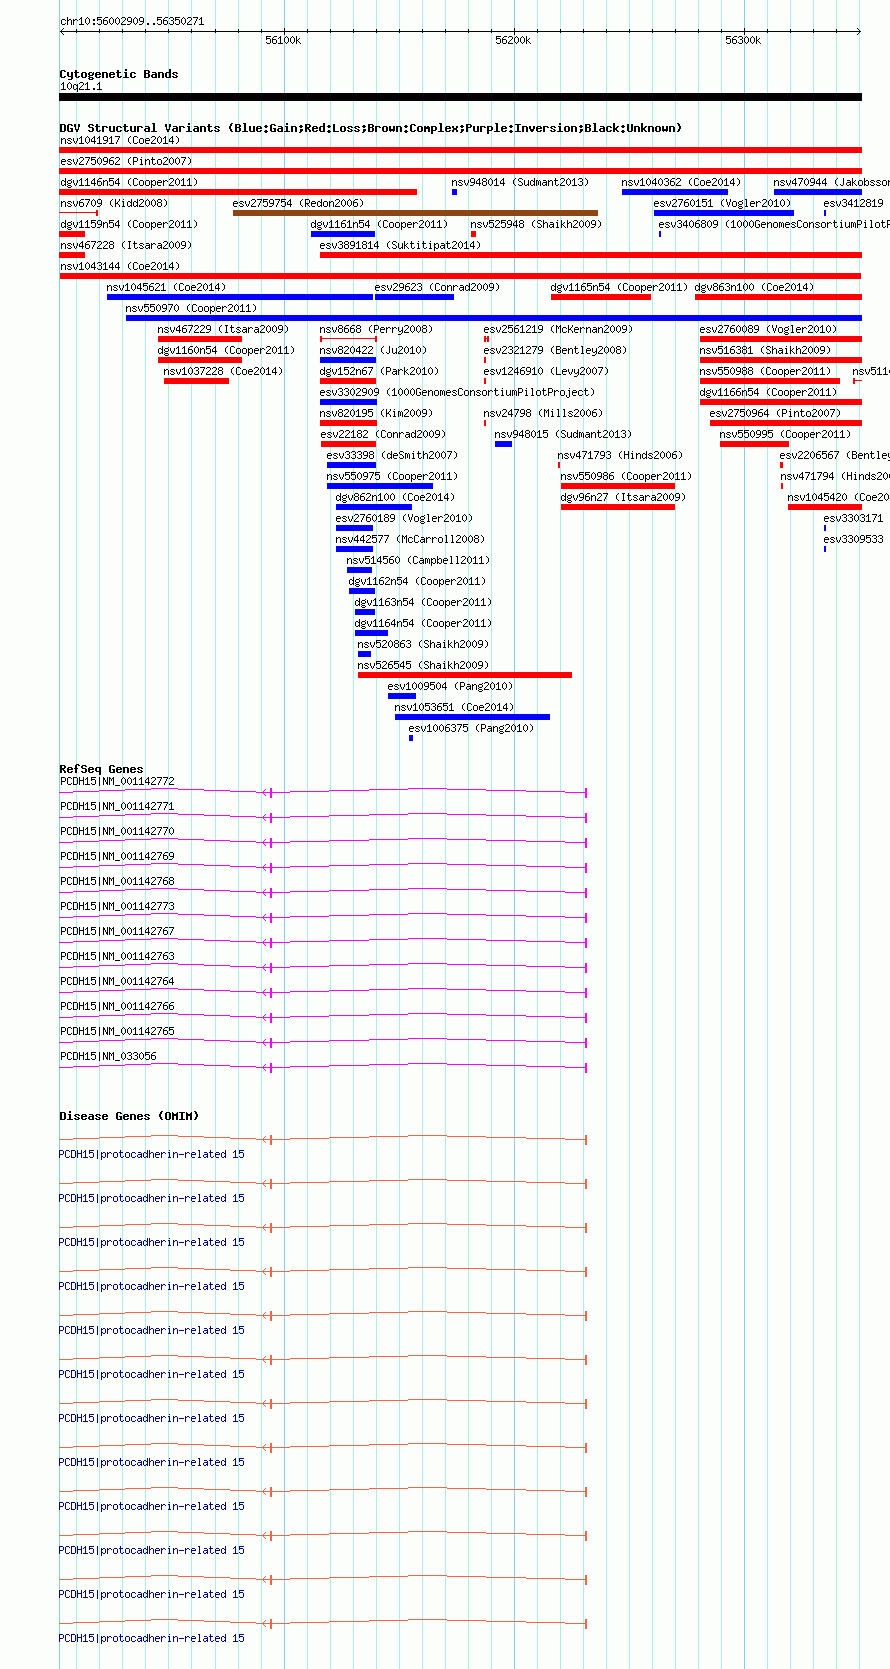Open nsv467228 (Itsara2009) variant label
This screenshot has width=890, height=1669.
[125, 245]
